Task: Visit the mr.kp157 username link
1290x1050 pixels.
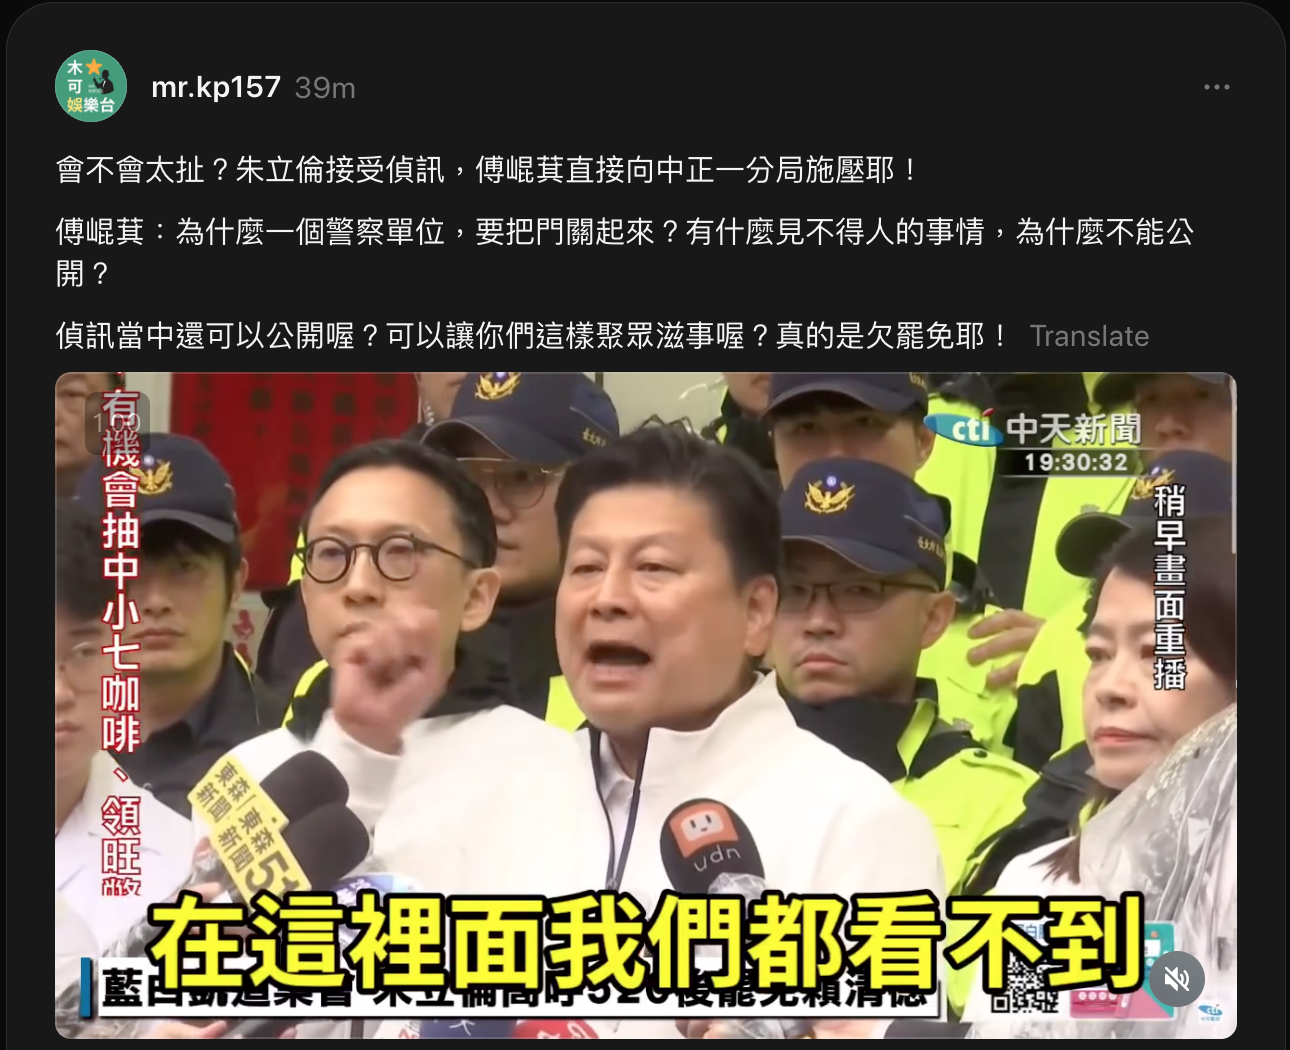Action: click(216, 87)
